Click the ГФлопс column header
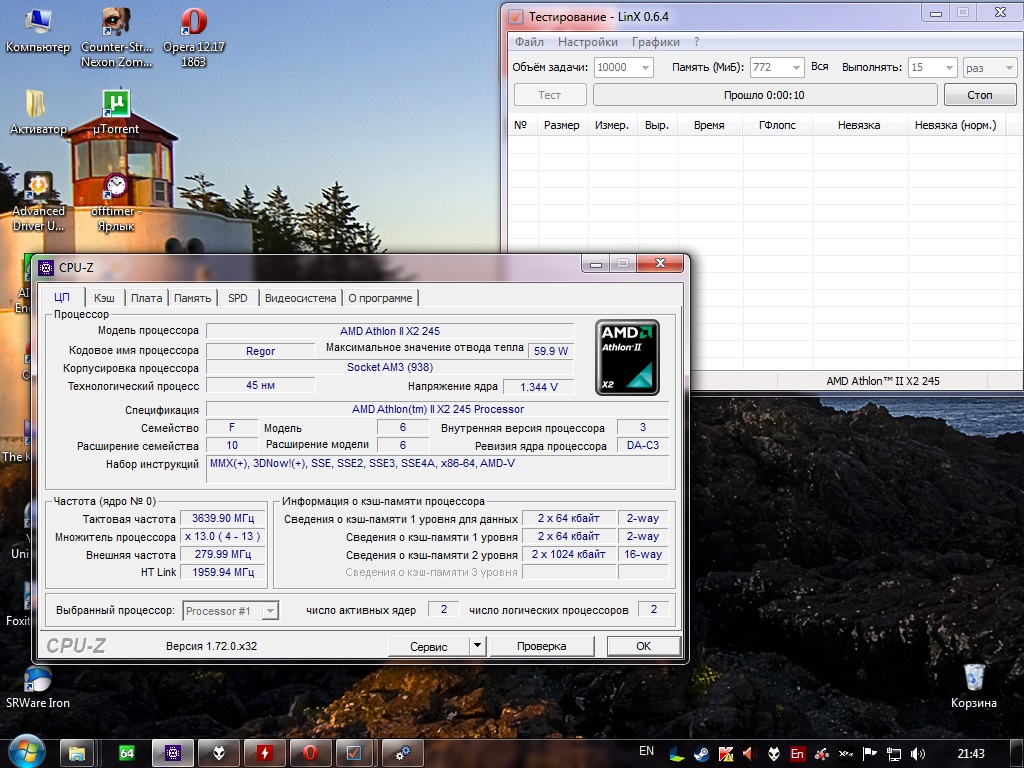The image size is (1024, 768). click(777, 125)
